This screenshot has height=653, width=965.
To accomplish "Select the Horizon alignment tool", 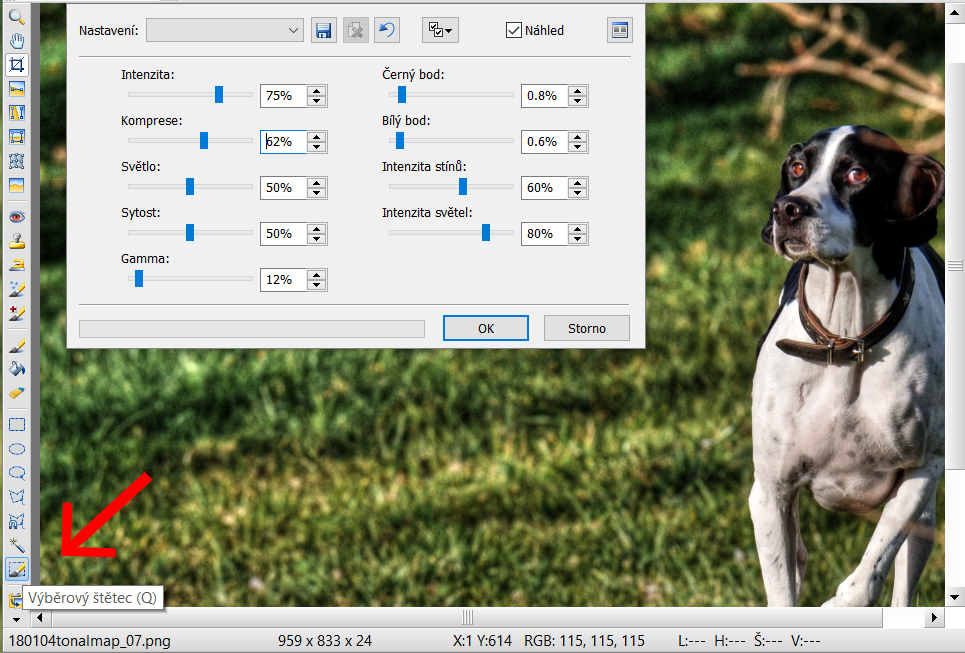I will (17, 89).
